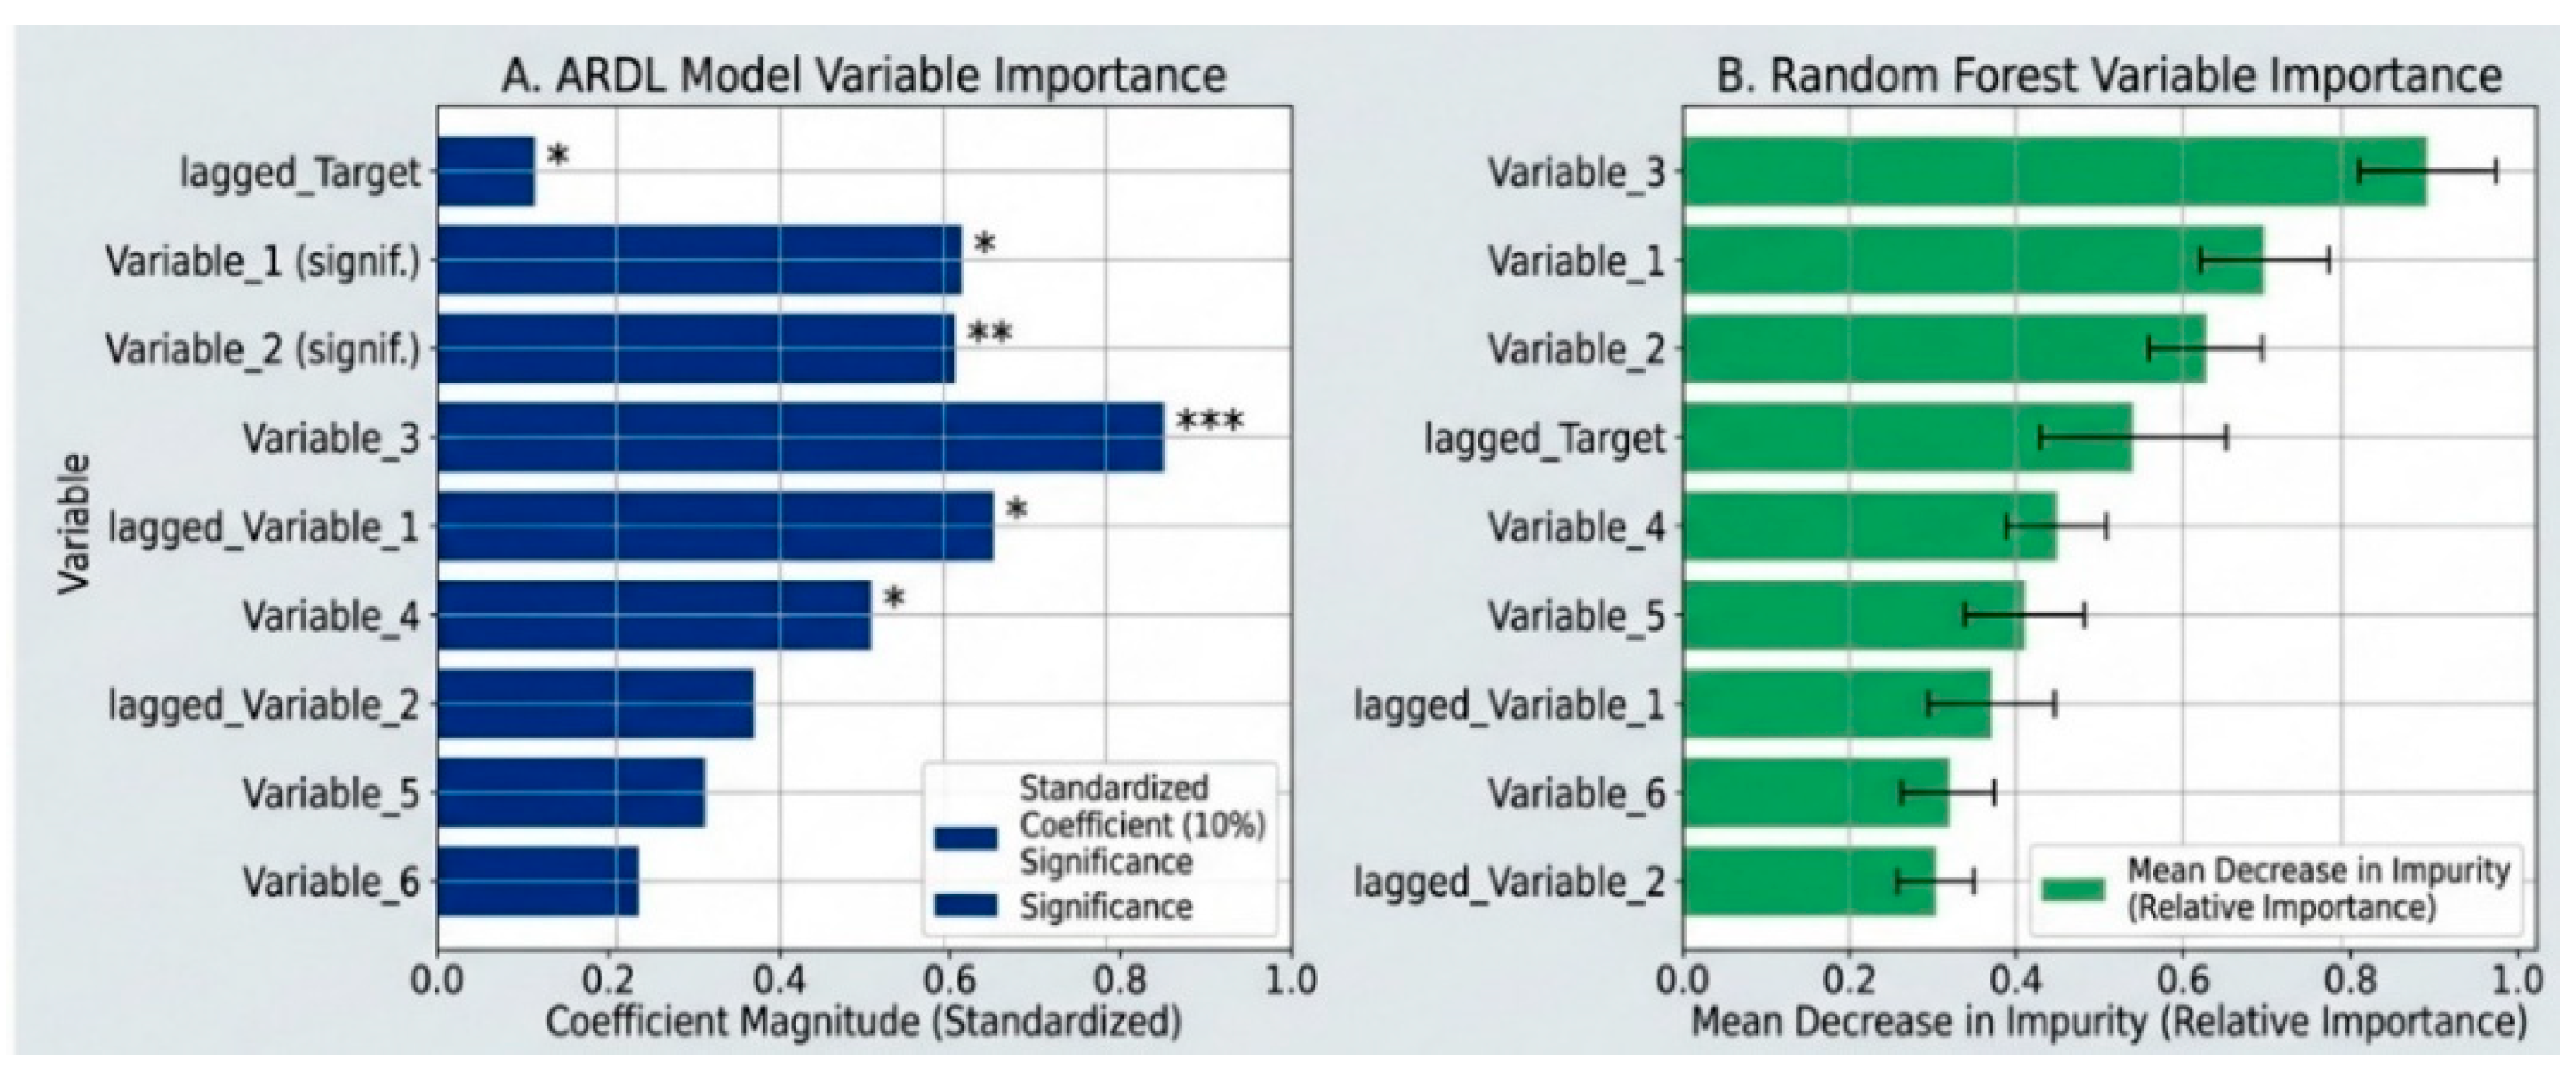Viewport: 2576px width, 1082px height.
Task: Click the Variable_3 bar in ARDL chart
Action: [x=801, y=438]
